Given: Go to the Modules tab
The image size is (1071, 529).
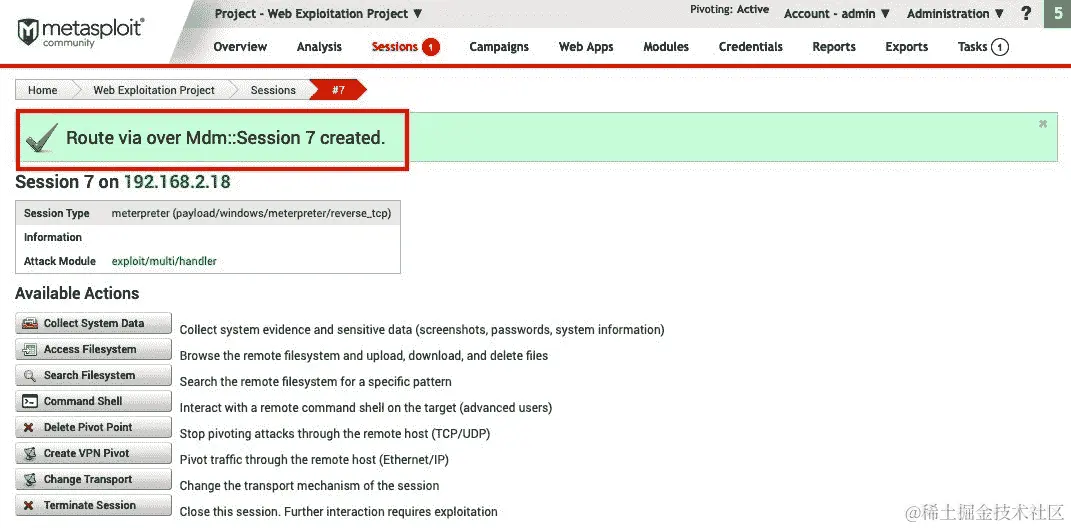Looking at the screenshot, I should click(x=666, y=46).
